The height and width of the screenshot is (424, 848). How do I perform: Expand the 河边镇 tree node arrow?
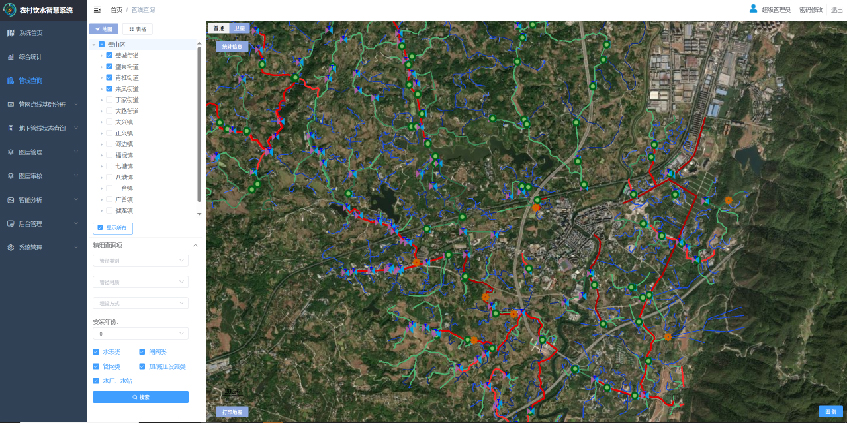[102, 144]
